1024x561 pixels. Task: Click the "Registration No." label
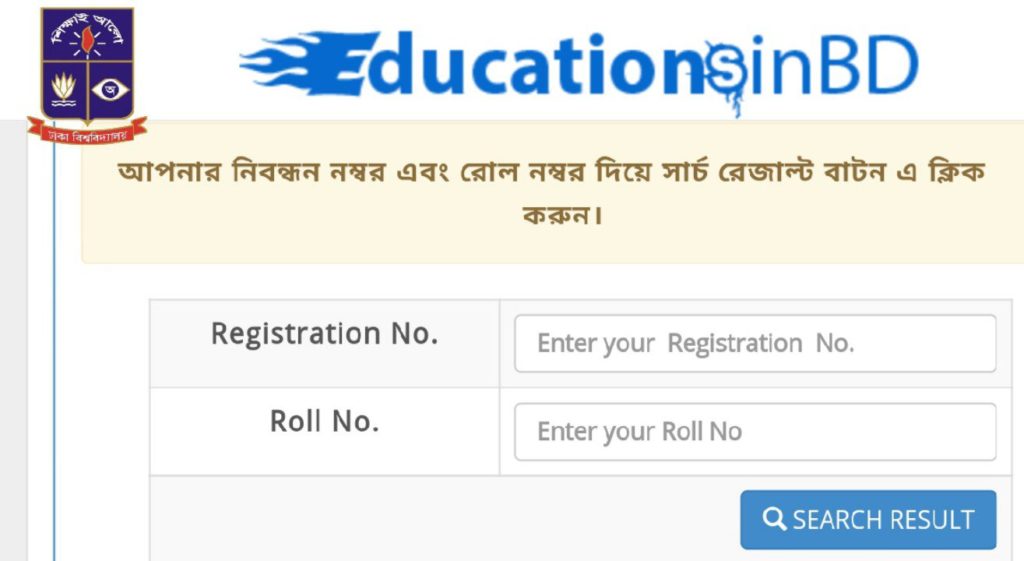click(324, 334)
